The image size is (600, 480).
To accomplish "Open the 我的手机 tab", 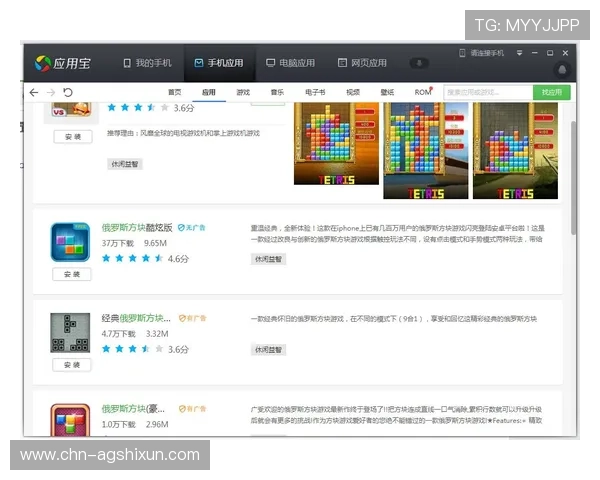I will coord(147,63).
